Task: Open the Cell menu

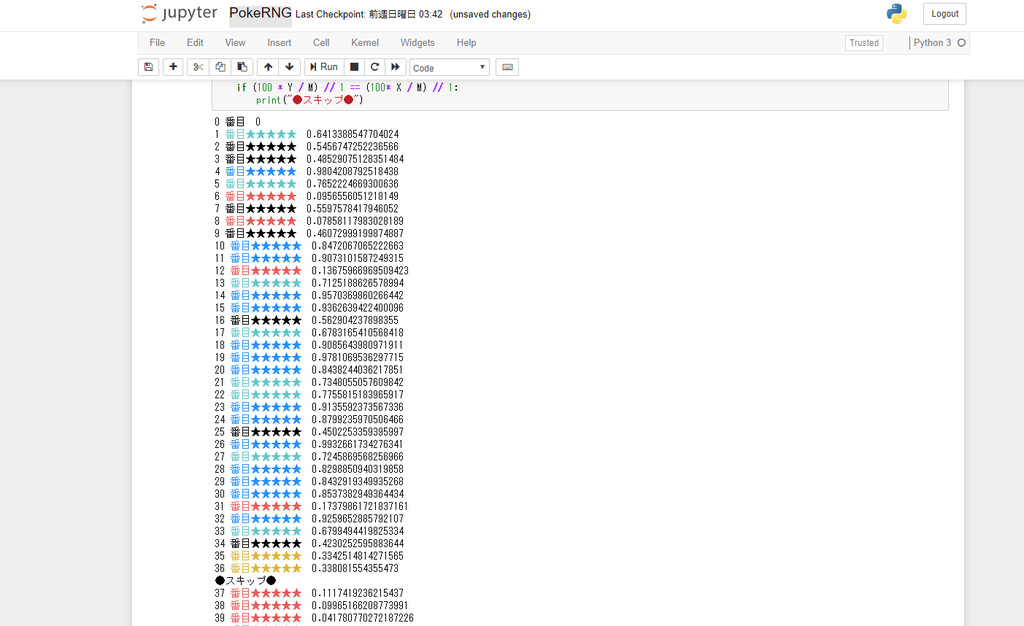Action: pos(321,42)
